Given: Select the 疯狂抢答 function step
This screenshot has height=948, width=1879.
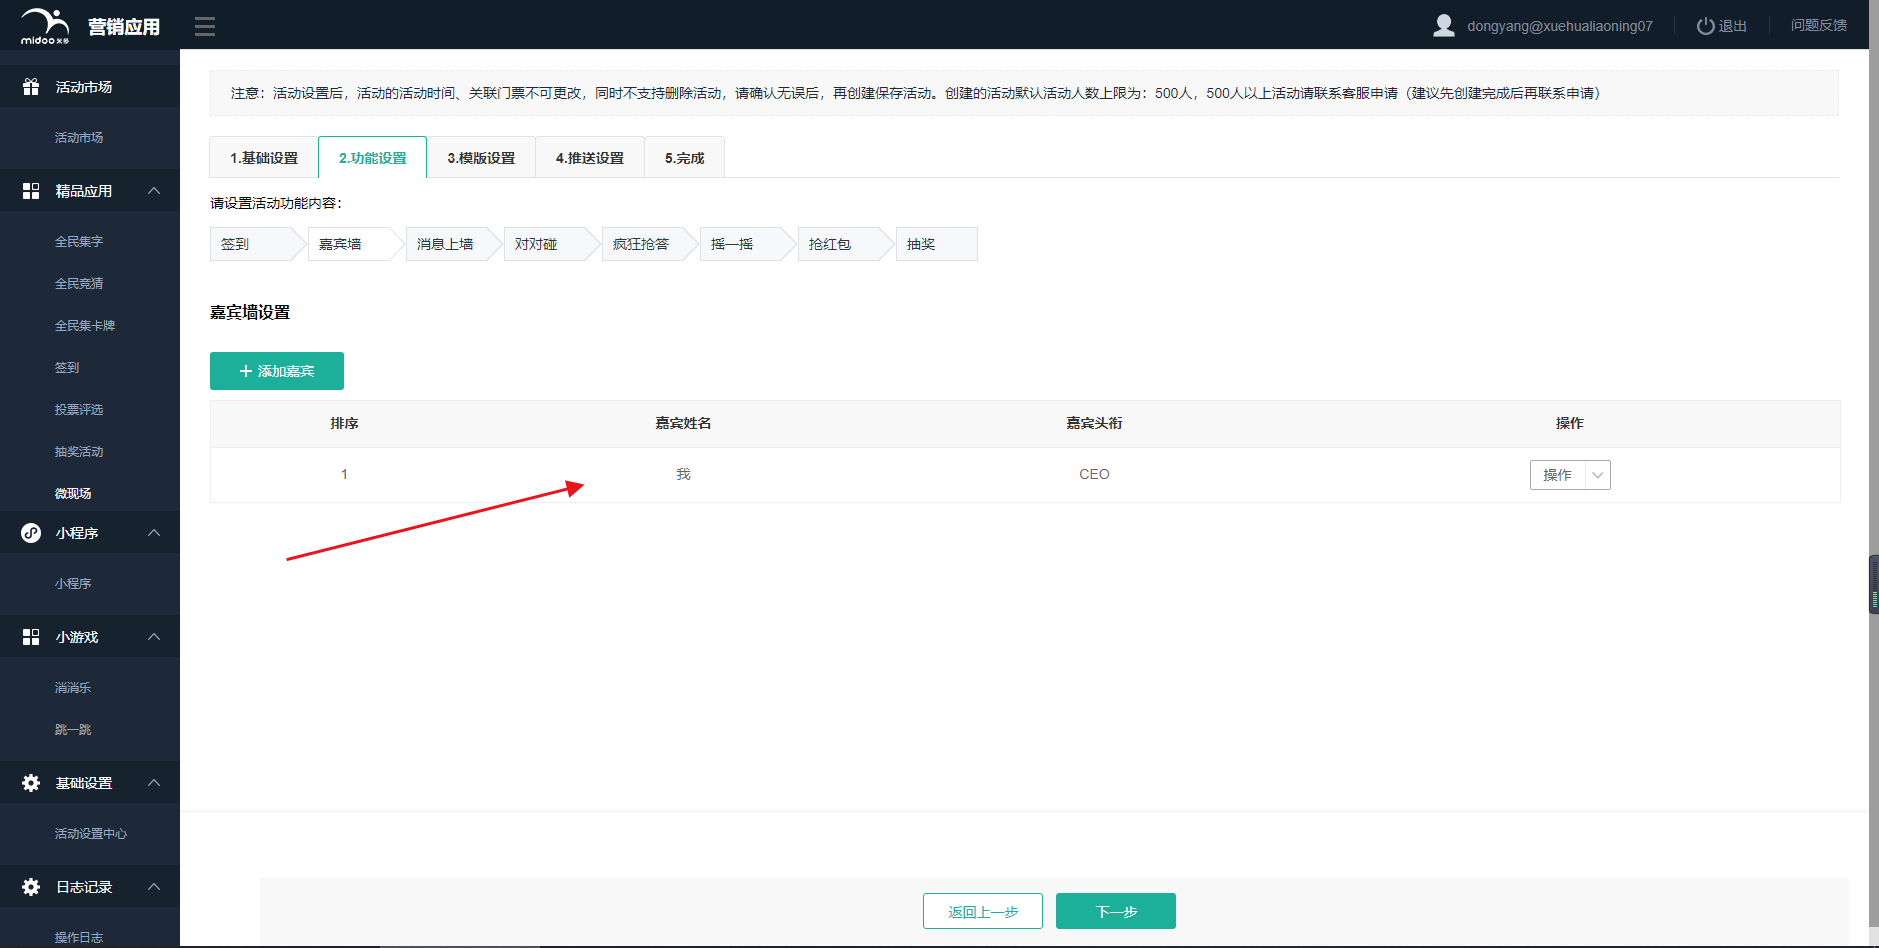Looking at the screenshot, I should point(649,244).
